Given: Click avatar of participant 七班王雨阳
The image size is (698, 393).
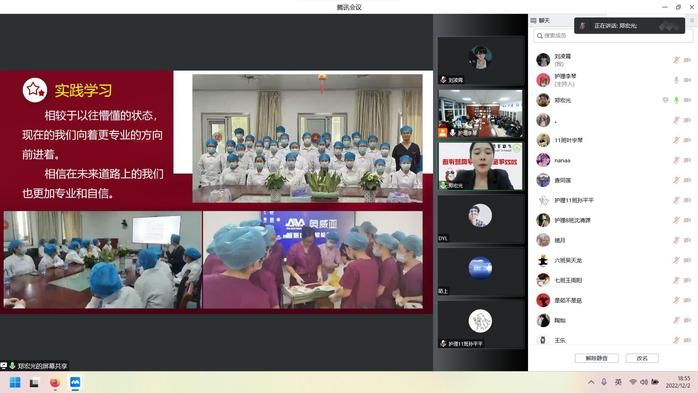Looking at the screenshot, I should pos(543,280).
